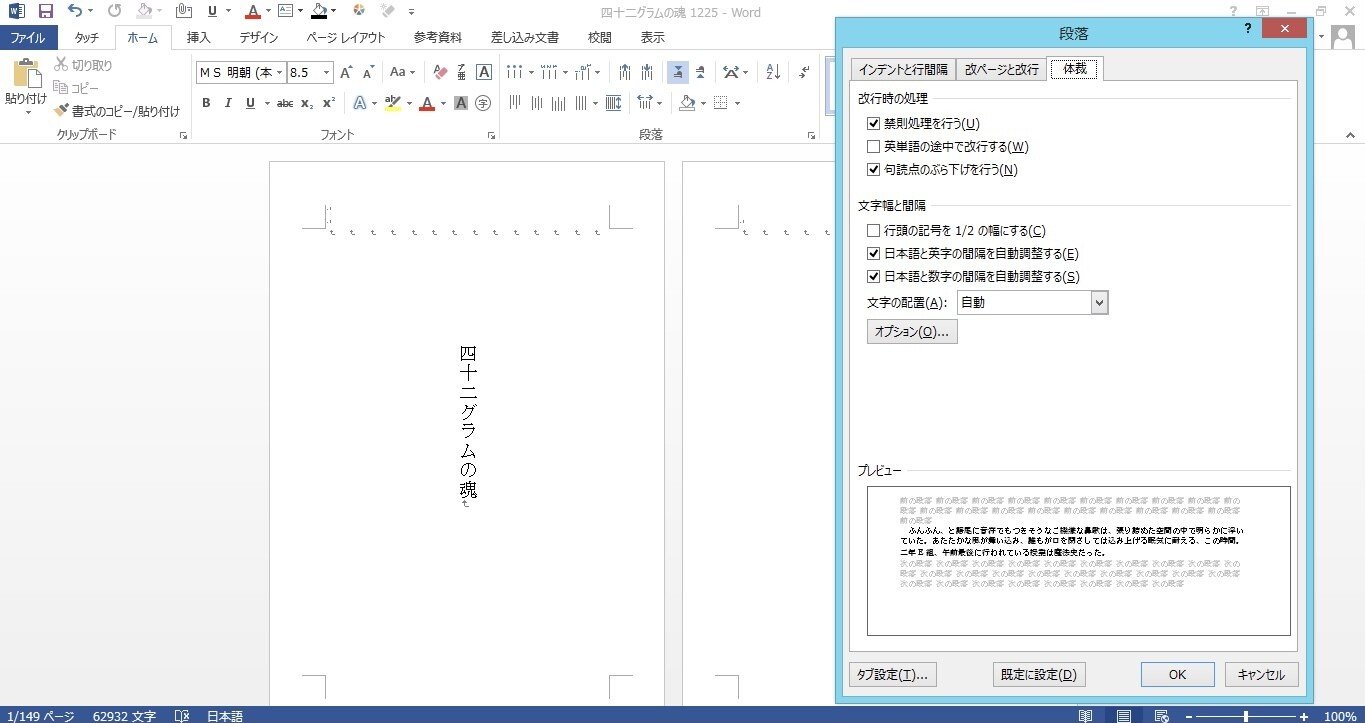
Task: Open the font name dropdown (ＭＳ 明朝)
Action: (278, 73)
